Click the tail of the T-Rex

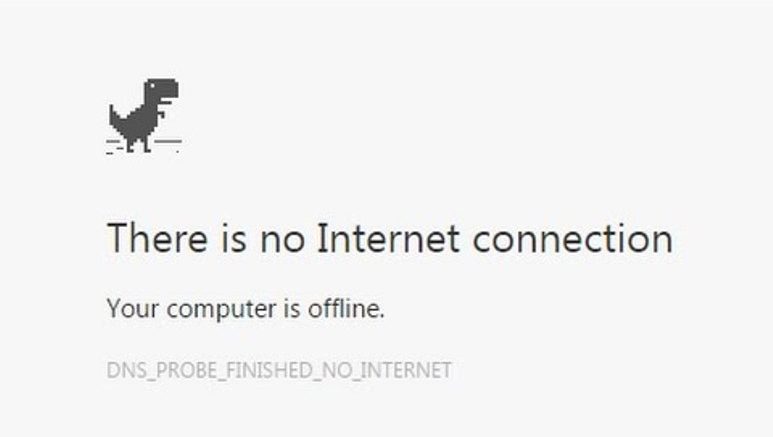(113, 116)
